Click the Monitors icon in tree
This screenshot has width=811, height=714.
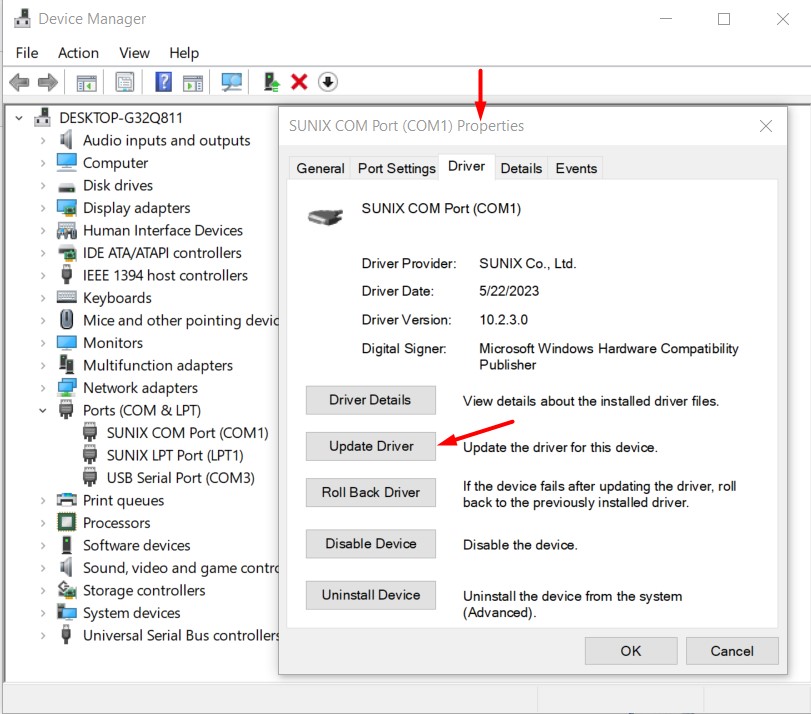pyautogui.click(x=67, y=343)
